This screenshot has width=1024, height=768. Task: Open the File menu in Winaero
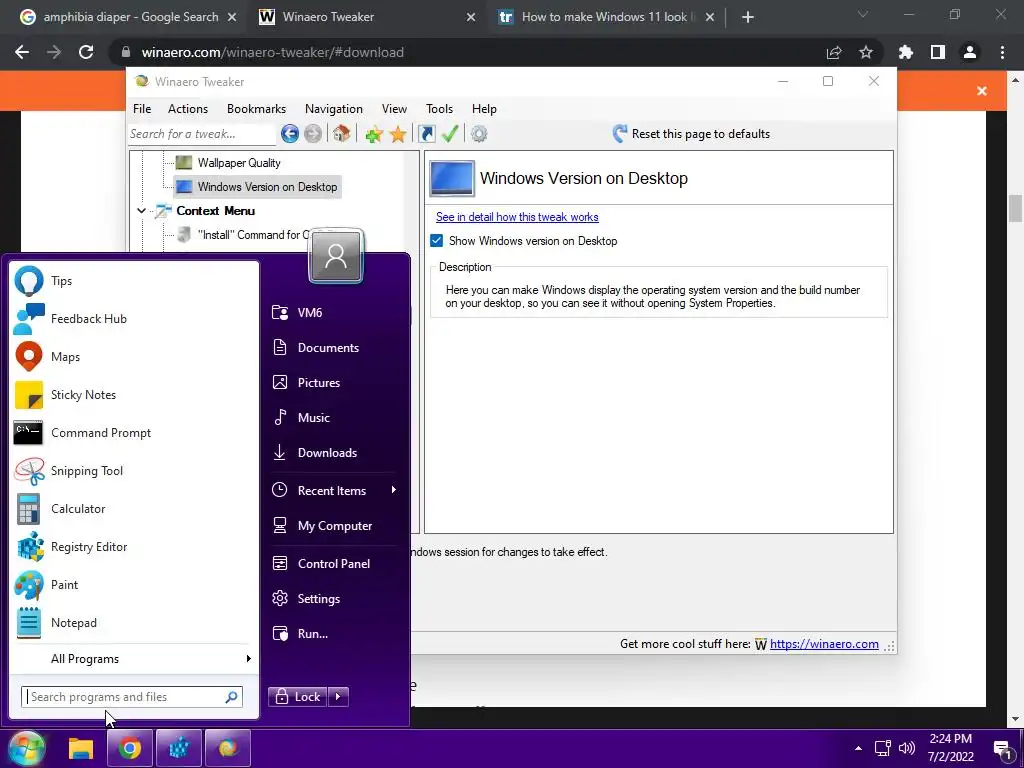pos(142,109)
